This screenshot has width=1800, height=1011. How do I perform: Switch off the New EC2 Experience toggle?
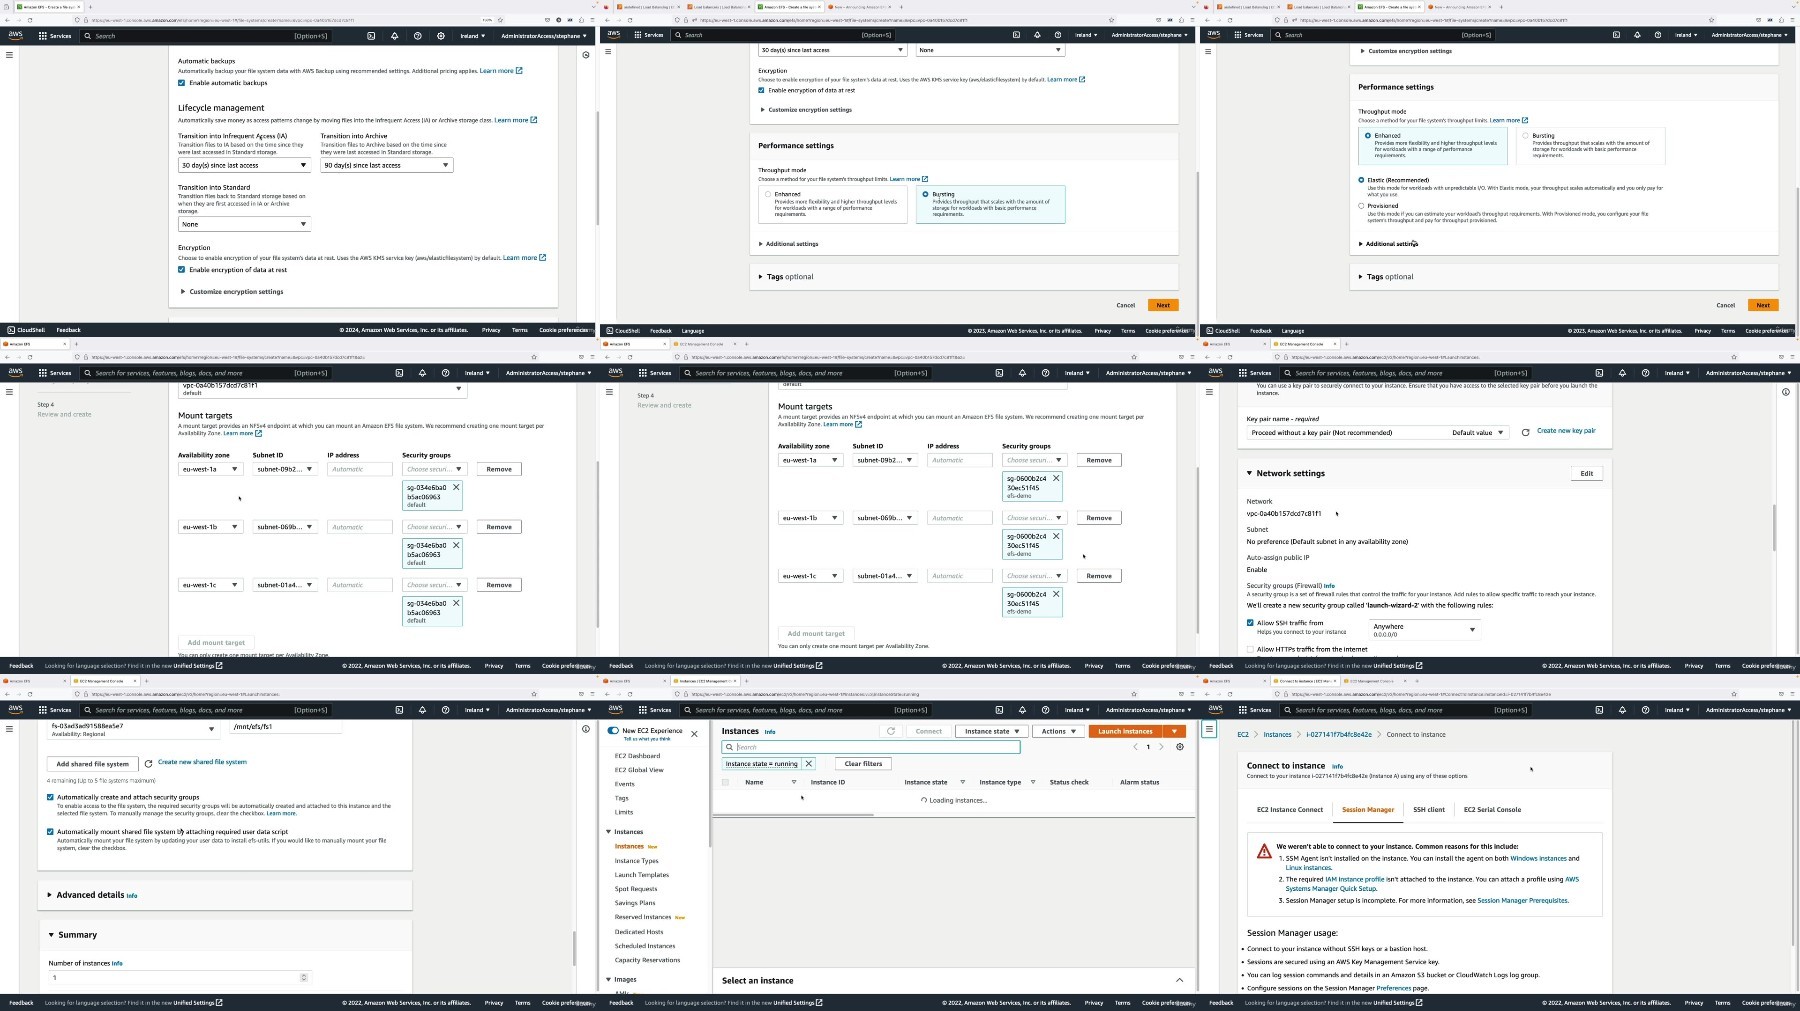tap(613, 730)
